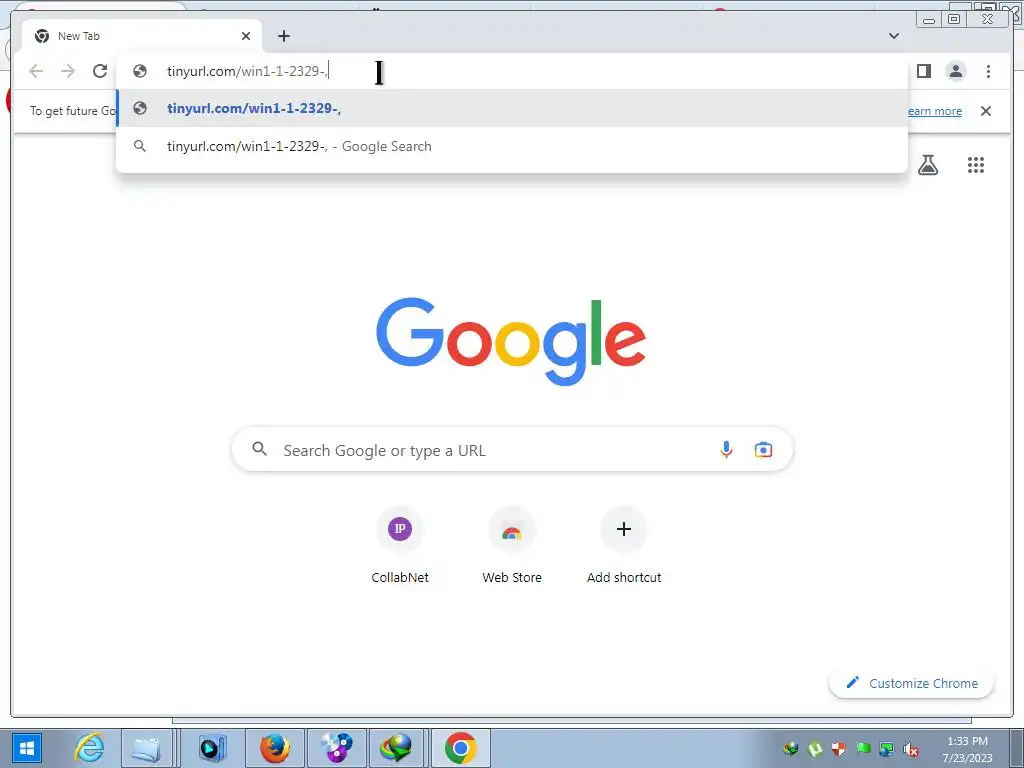Start voice search with microphone
The image size is (1024, 768).
click(726, 449)
